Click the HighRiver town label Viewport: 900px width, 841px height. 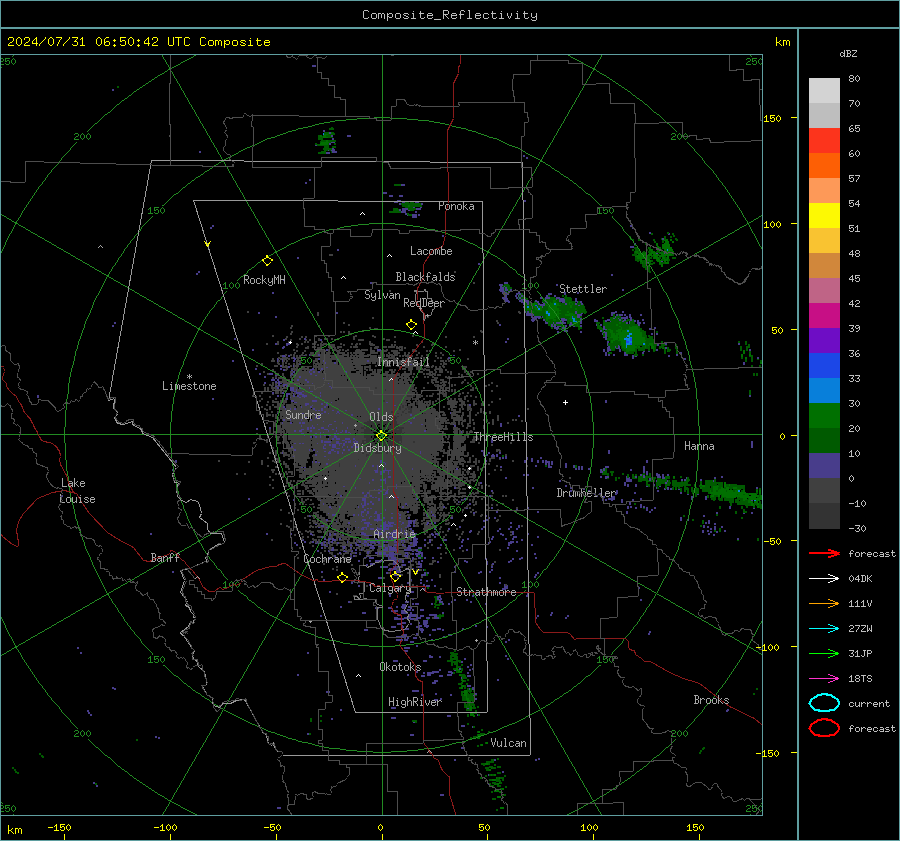(414, 702)
